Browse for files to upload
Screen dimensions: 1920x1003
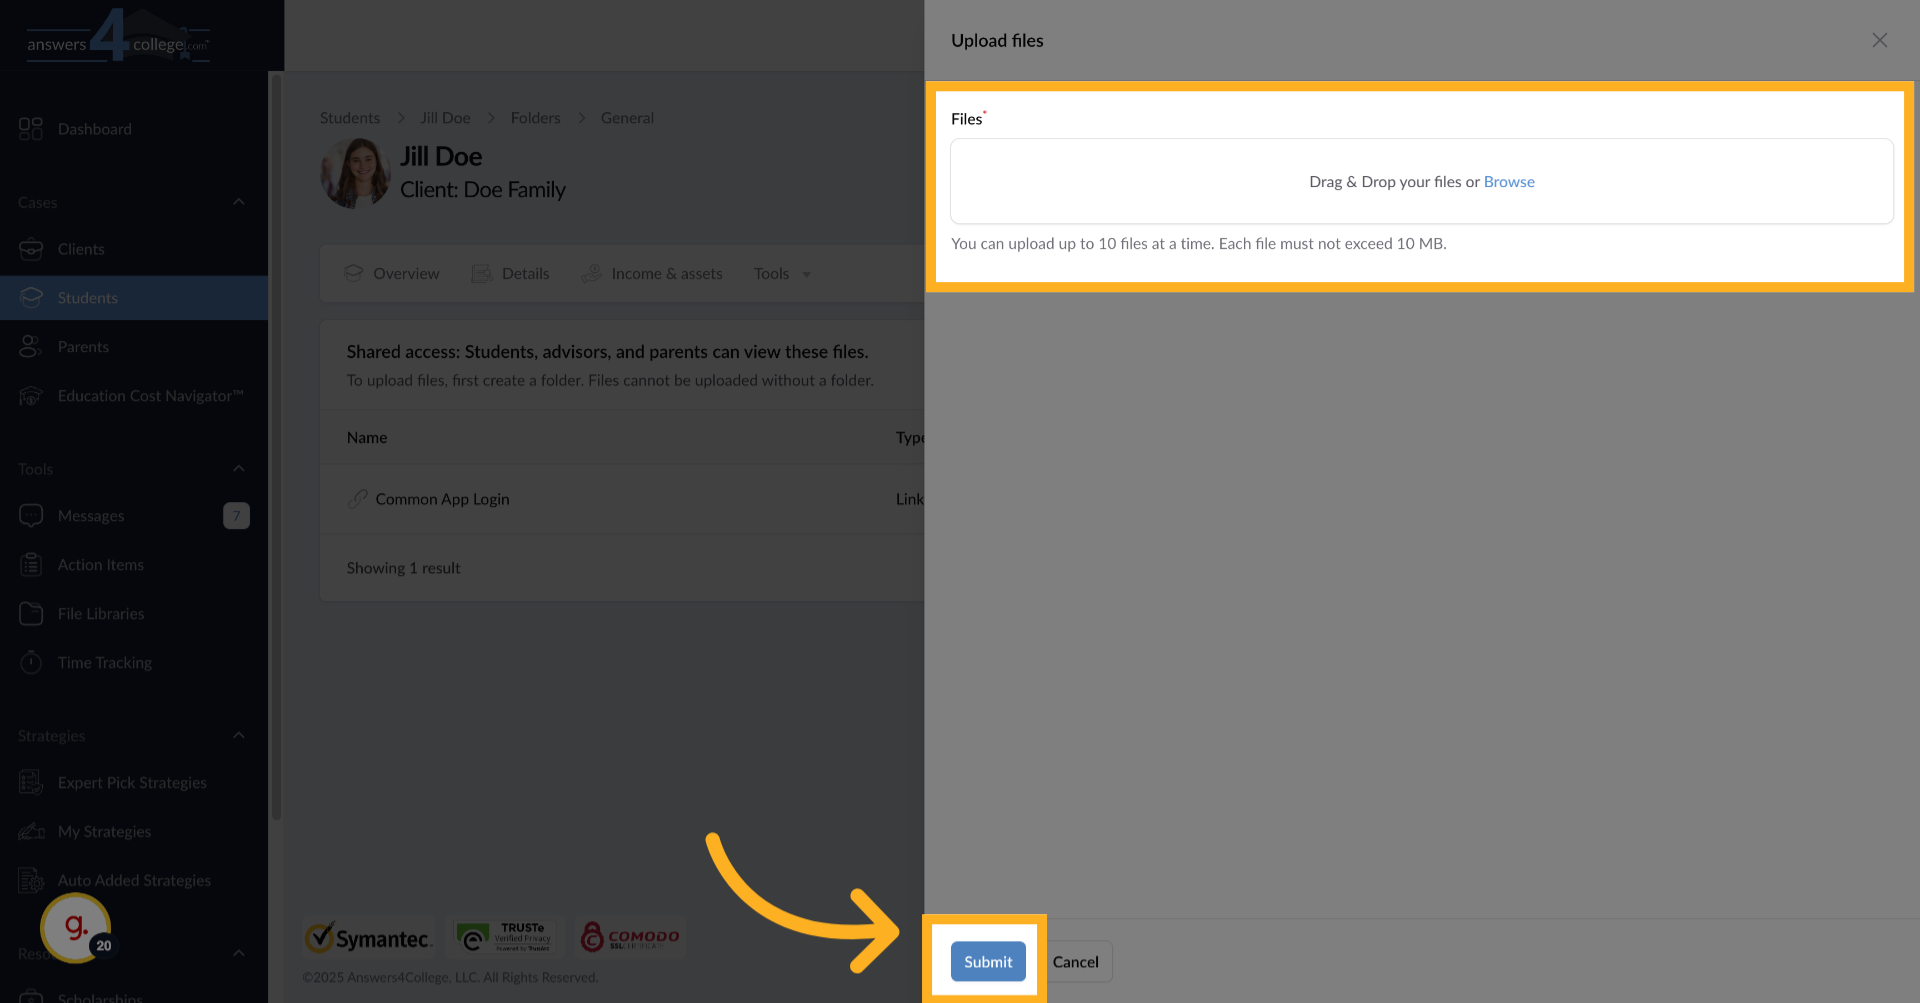(1509, 181)
